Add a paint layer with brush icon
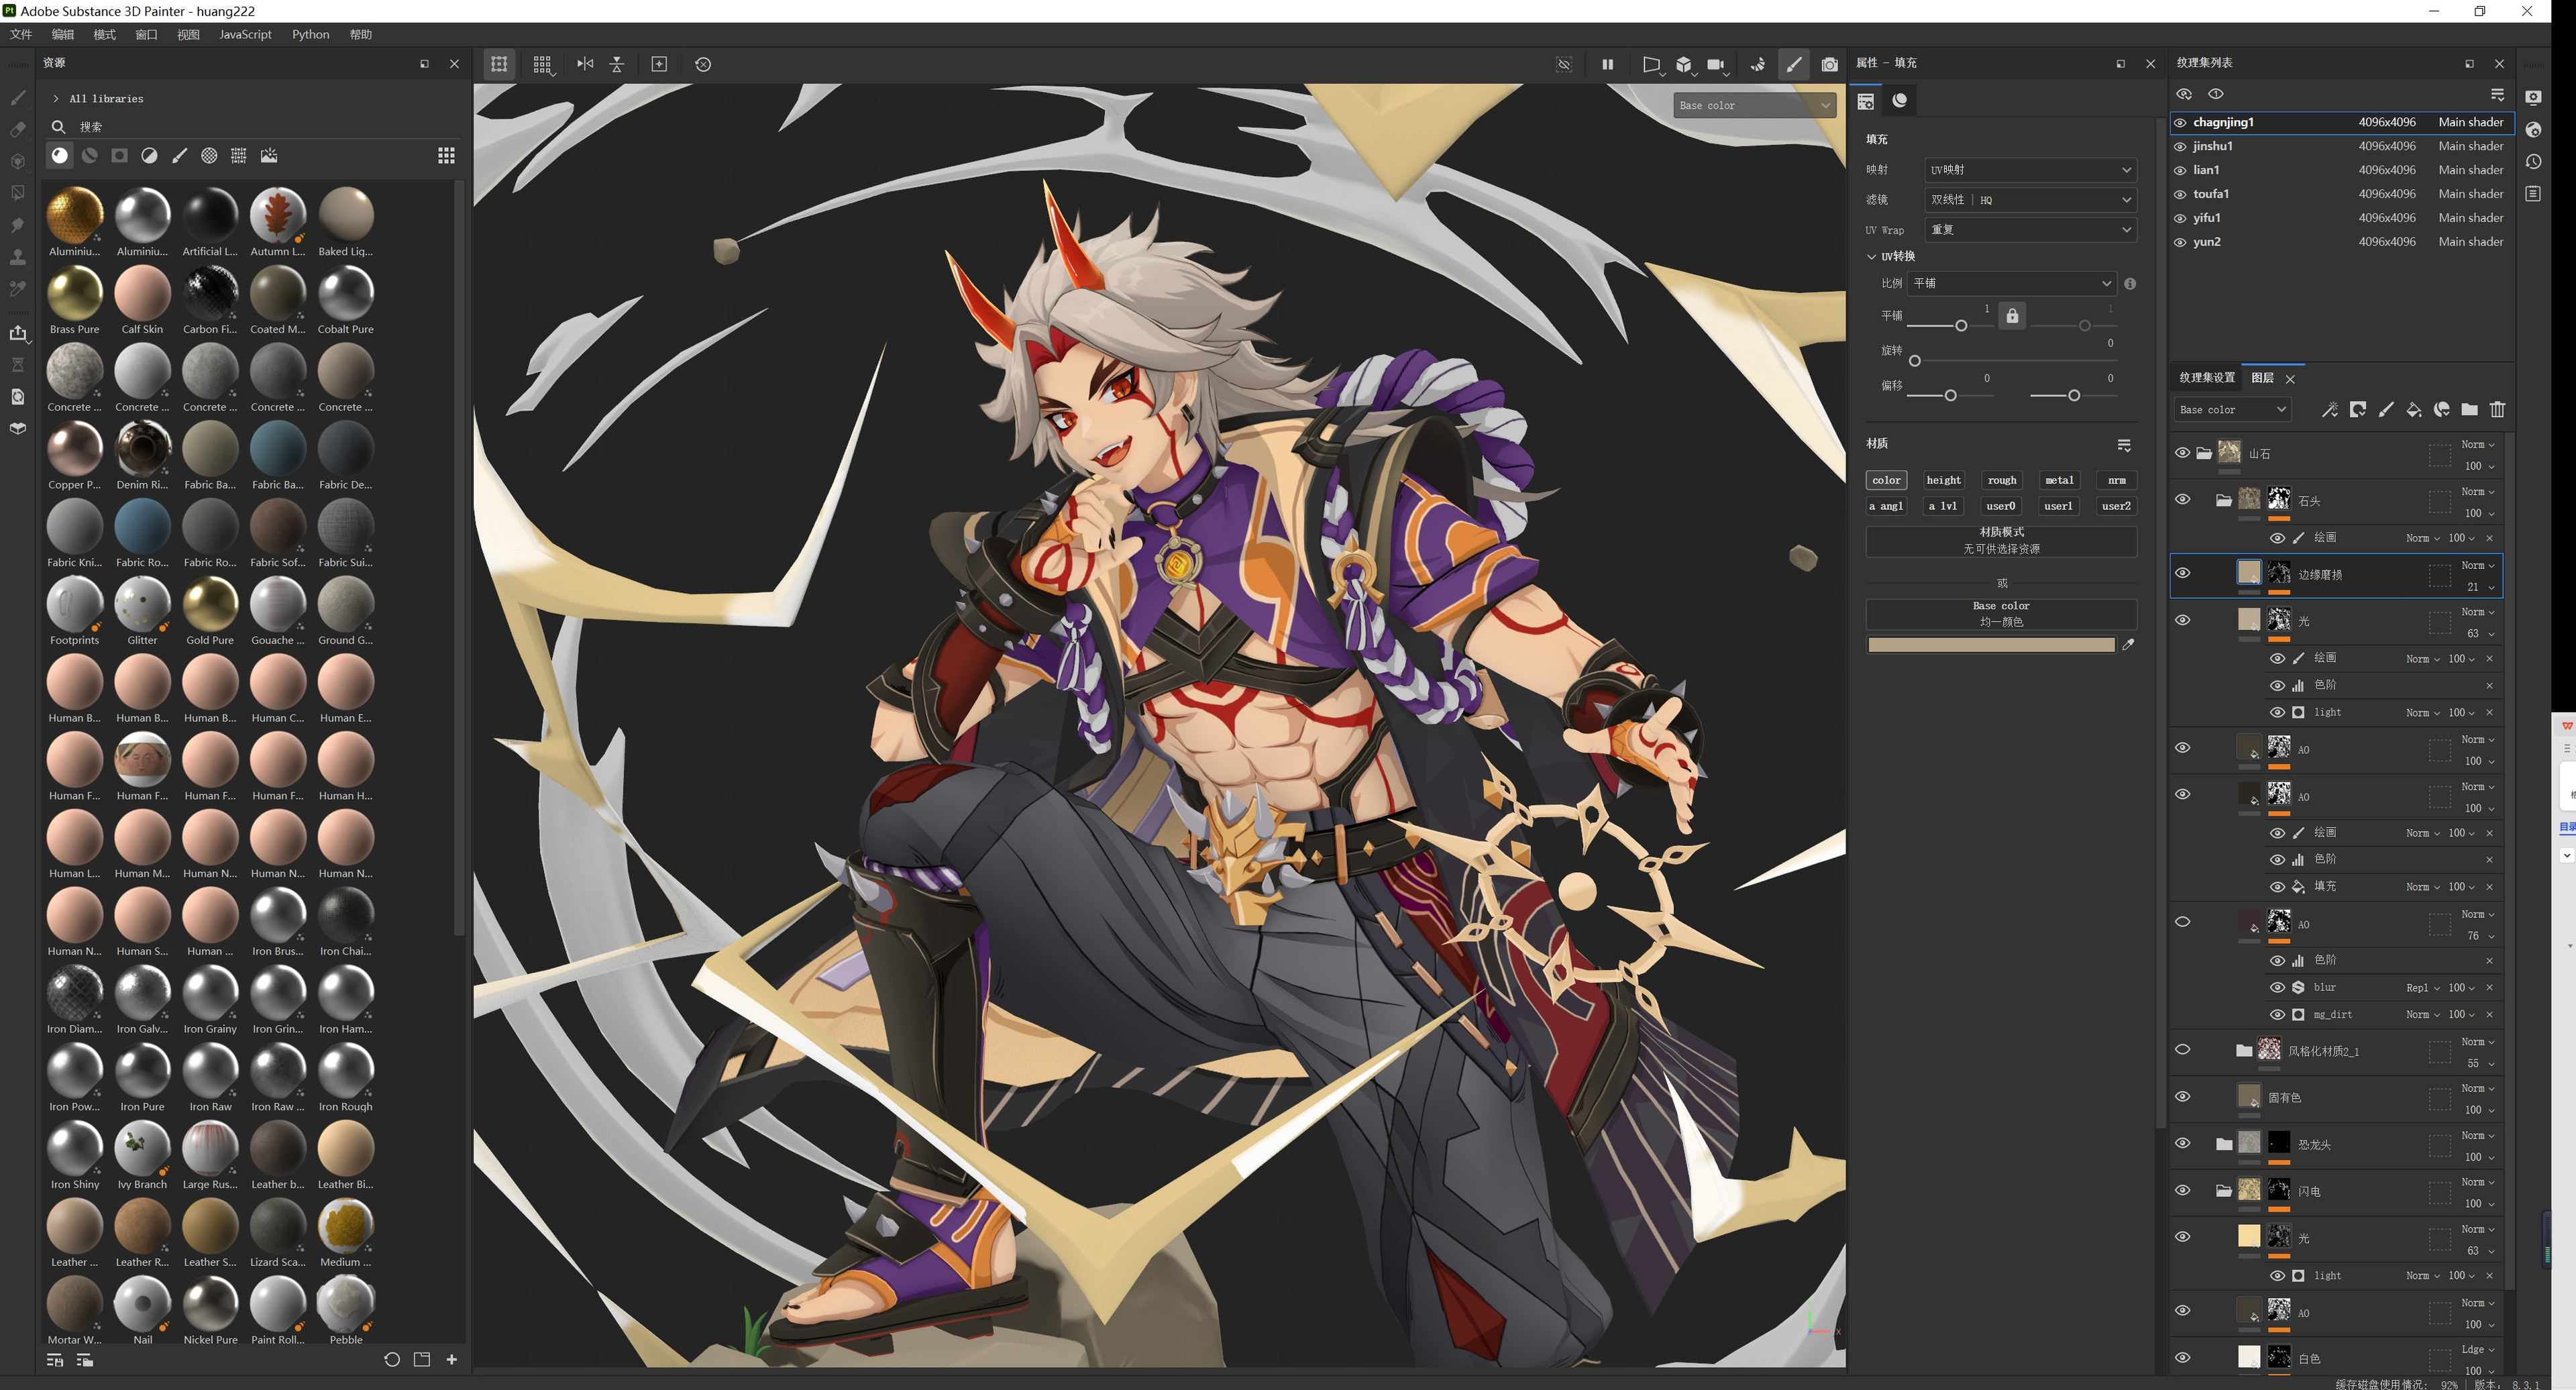The image size is (2576, 1390). coord(2385,409)
